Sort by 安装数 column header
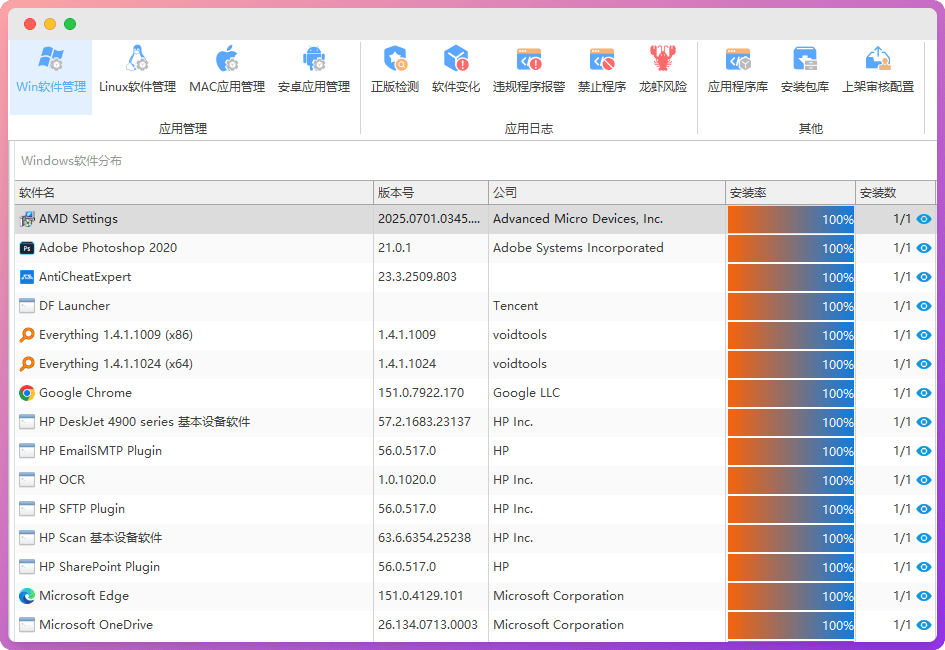The image size is (945, 650). point(895,193)
